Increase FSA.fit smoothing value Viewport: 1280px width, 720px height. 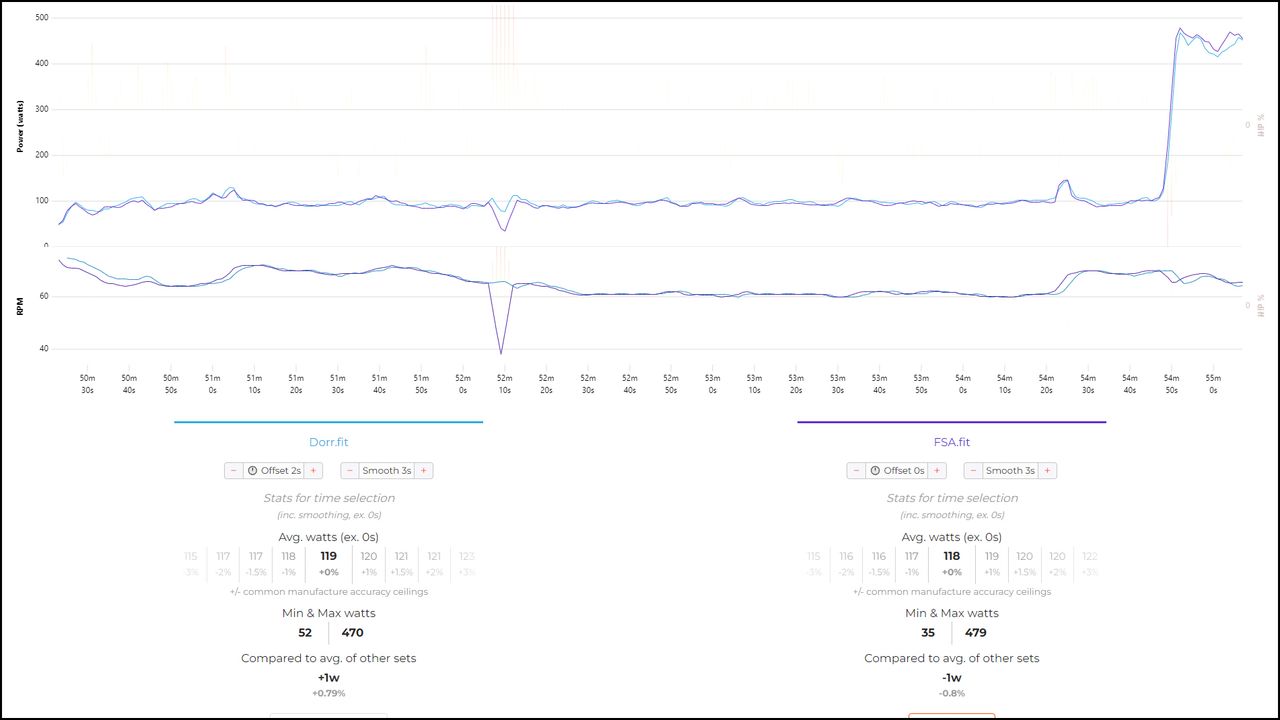click(1047, 470)
